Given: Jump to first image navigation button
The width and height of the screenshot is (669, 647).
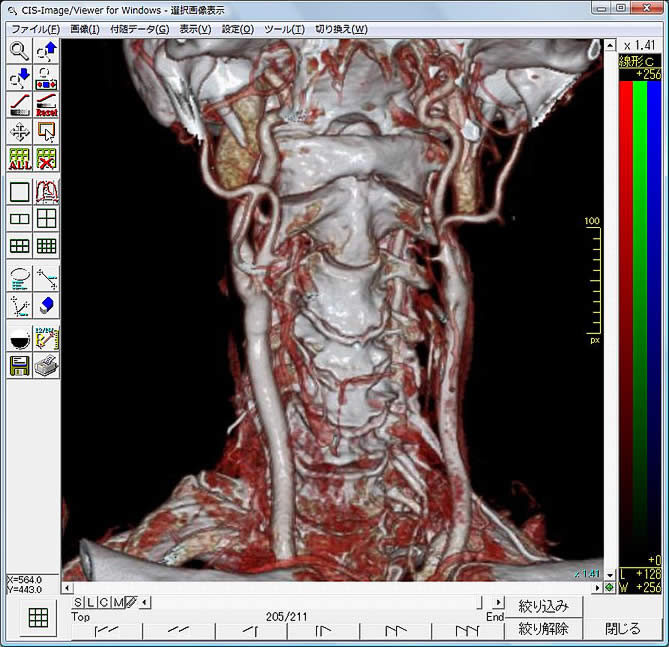Looking at the screenshot, I should tap(107, 631).
